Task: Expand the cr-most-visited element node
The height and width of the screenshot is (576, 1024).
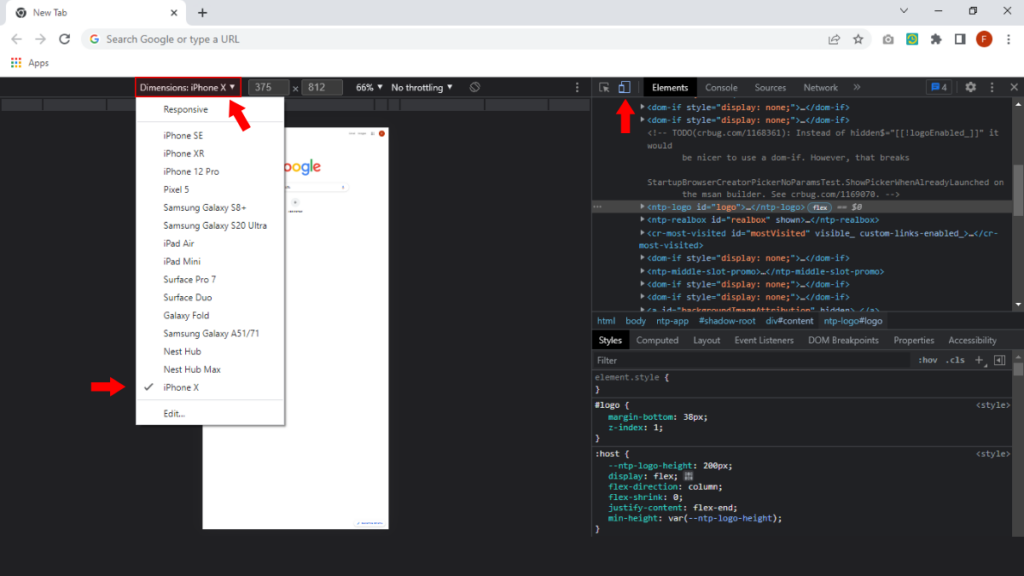Action: point(642,233)
